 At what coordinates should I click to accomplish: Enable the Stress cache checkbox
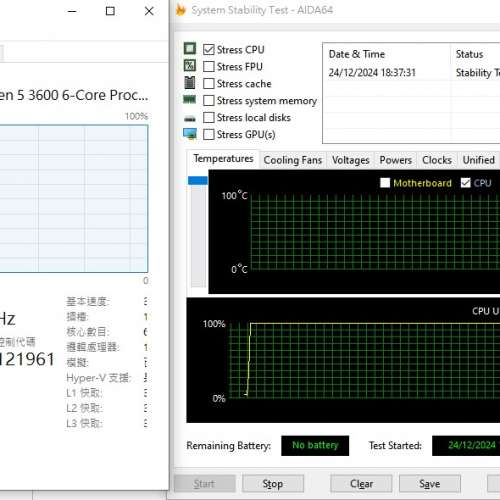tap(209, 84)
